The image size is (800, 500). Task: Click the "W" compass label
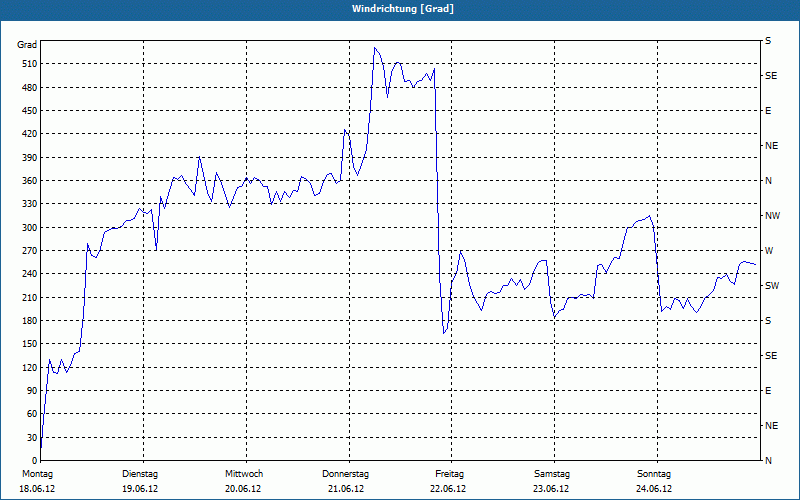(769, 251)
